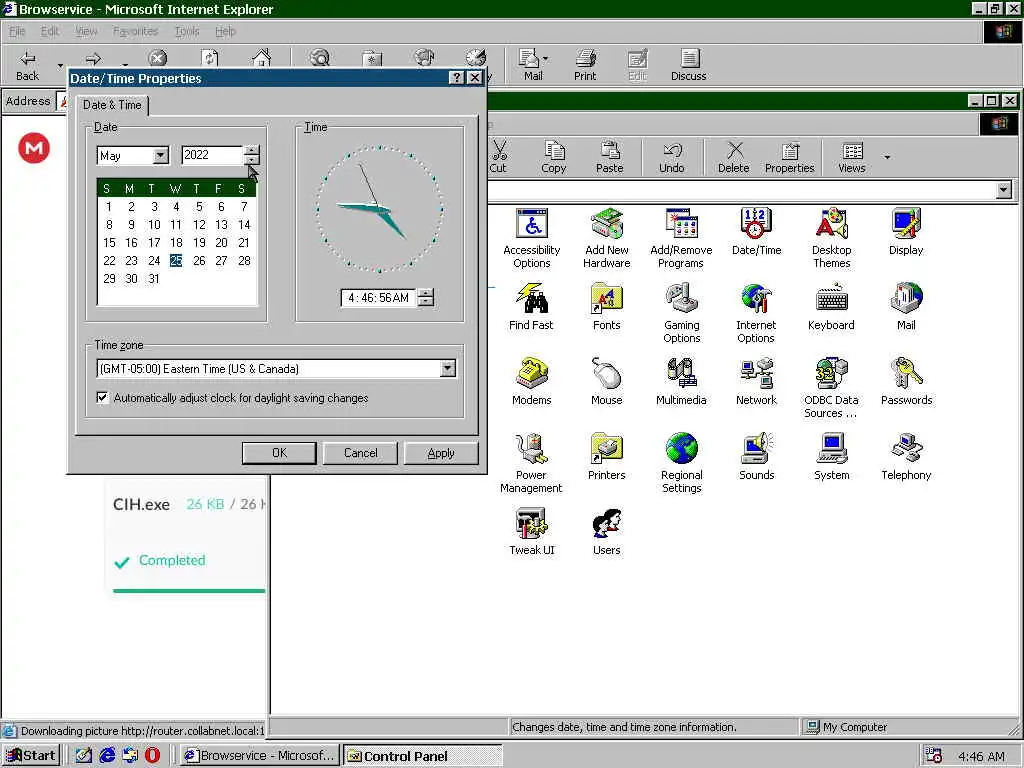Click Undo in Control Panel toolbar

[671, 157]
